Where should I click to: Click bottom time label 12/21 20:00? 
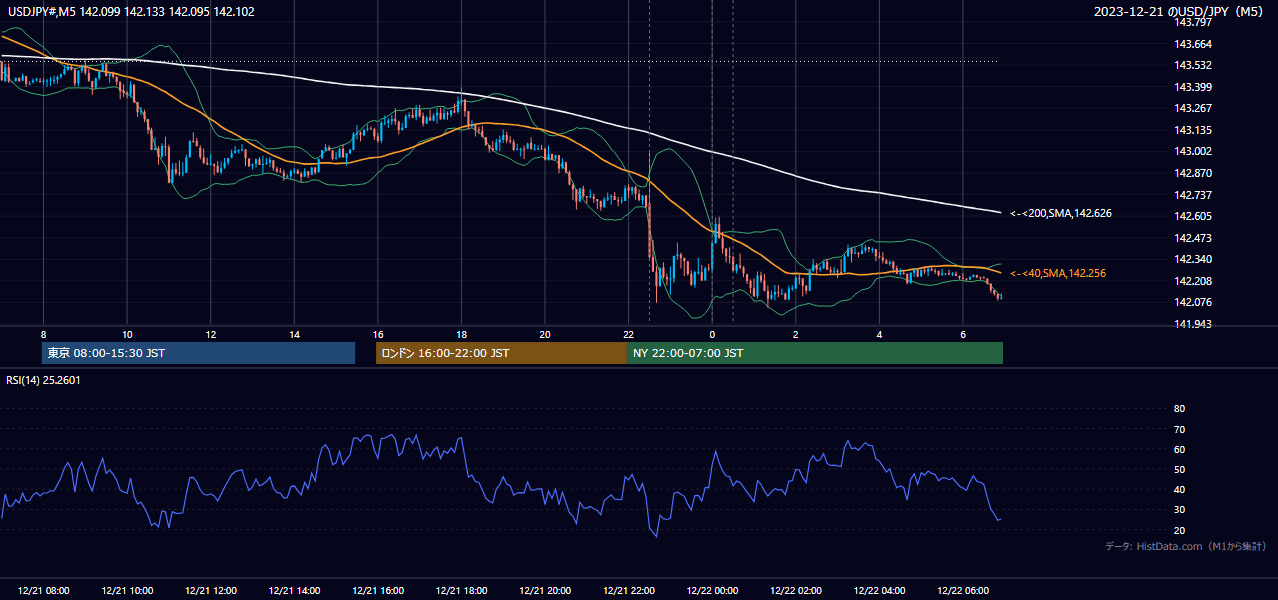point(545,591)
